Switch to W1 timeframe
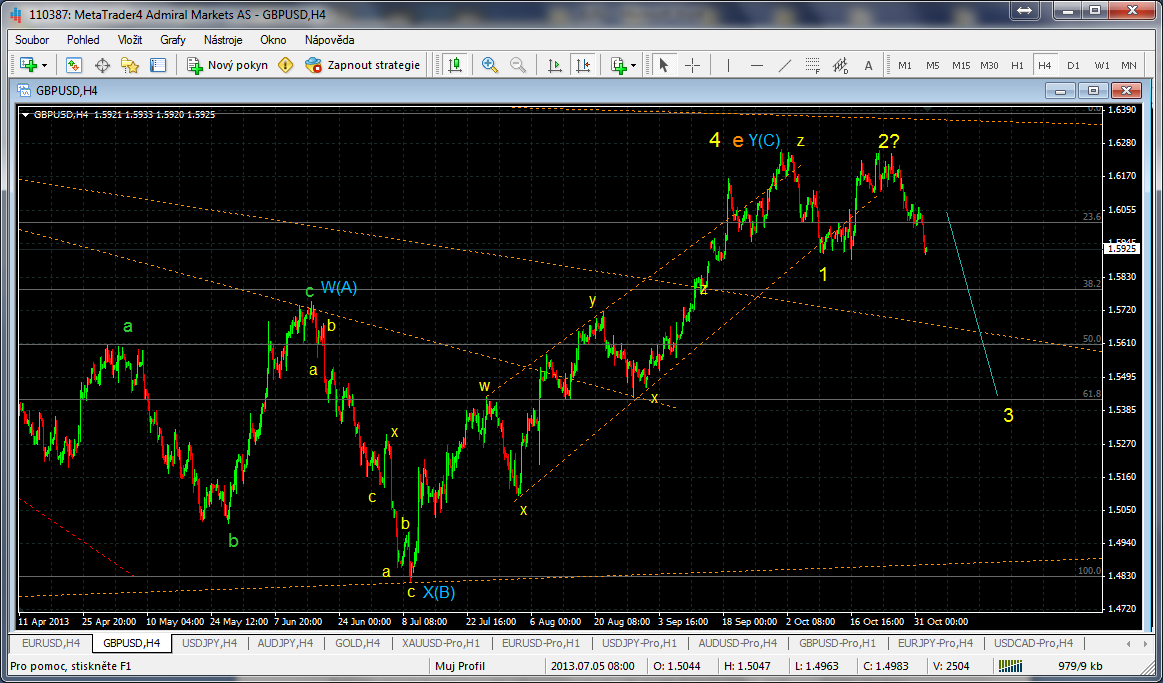Screen dimensions: 1163x683 pos(1101,65)
